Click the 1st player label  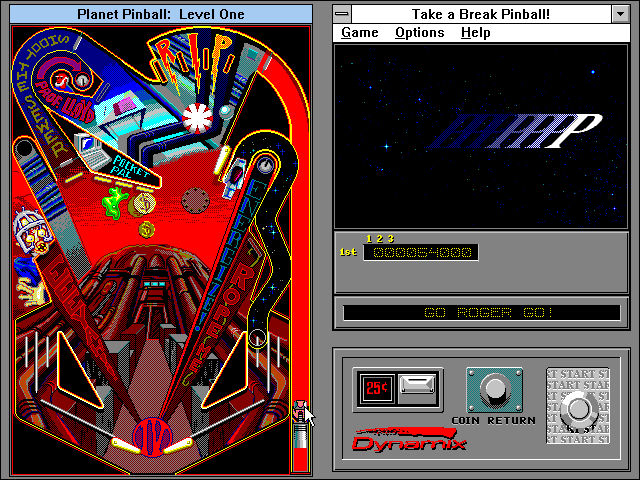click(x=348, y=252)
